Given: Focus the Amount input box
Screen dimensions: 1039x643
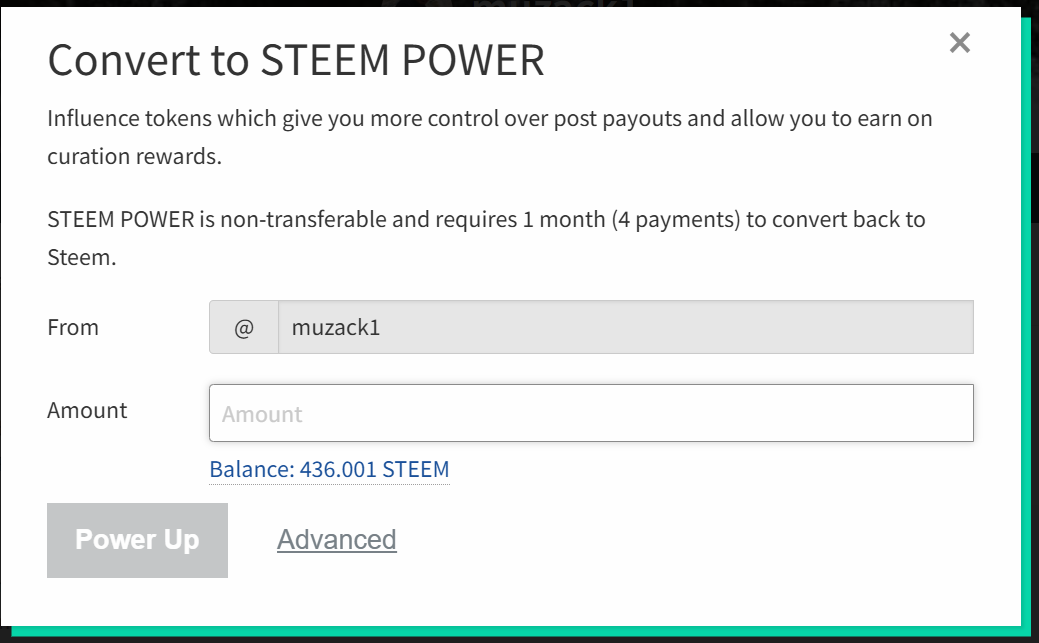Looking at the screenshot, I should click(x=590, y=413).
